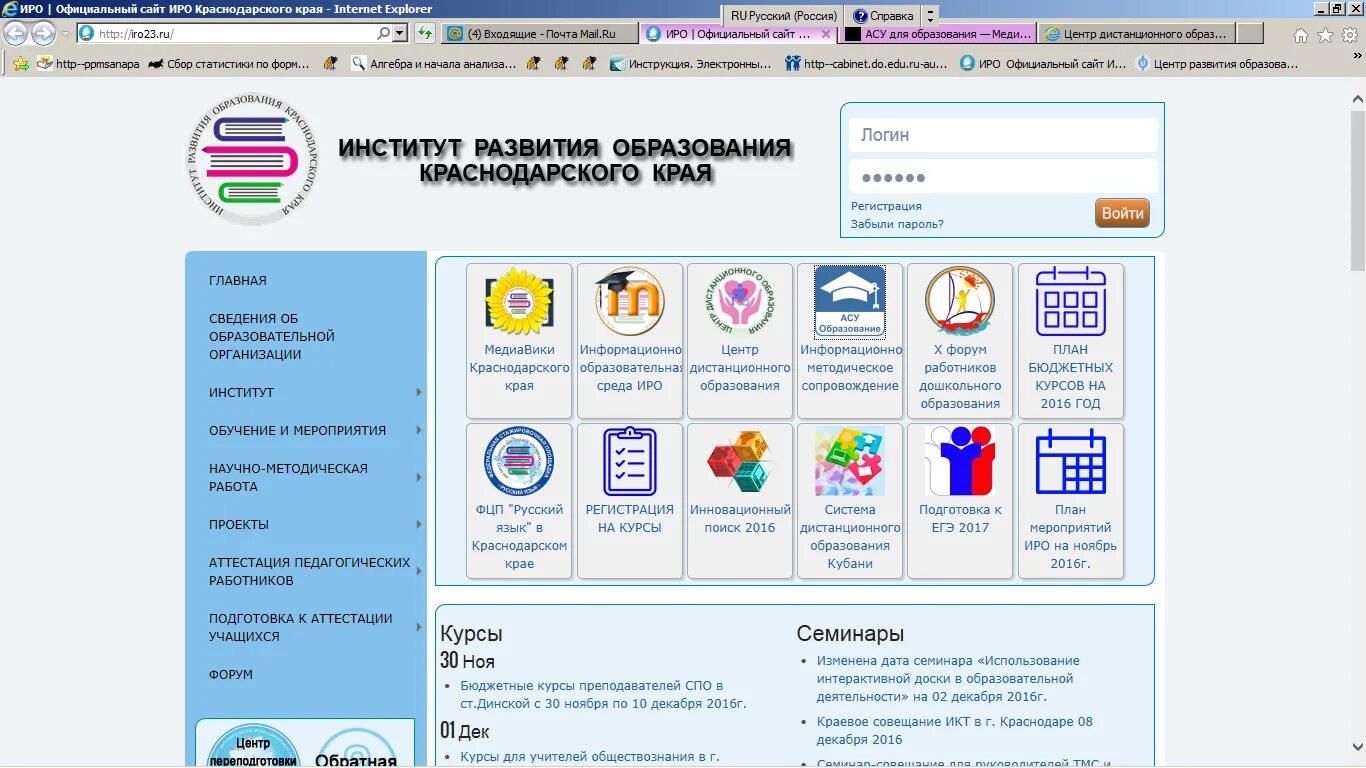Expand the ПРОЕКТЫ submenu arrow
The image size is (1366, 768).
coord(419,525)
